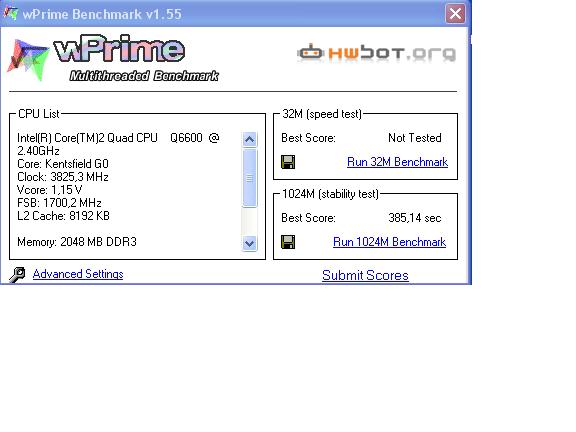Click the 385,14 sec best score value

tap(415, 218)
